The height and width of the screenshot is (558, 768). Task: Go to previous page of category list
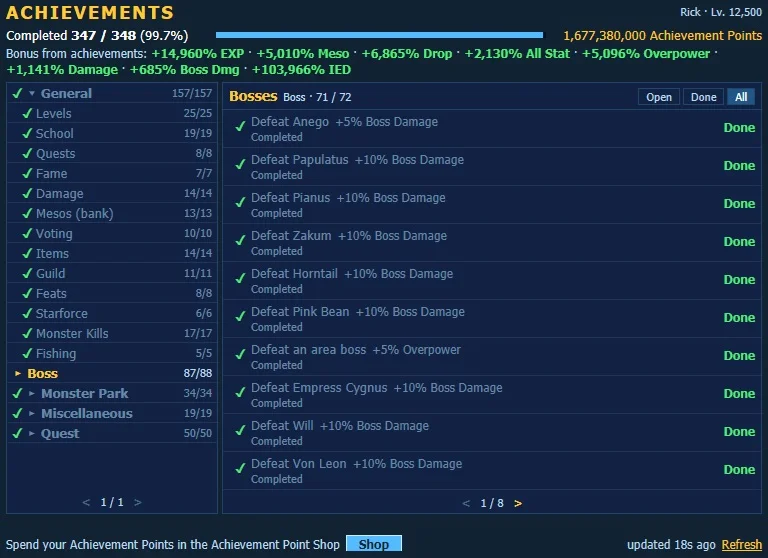pyautogui.click(x=86, y=502)
